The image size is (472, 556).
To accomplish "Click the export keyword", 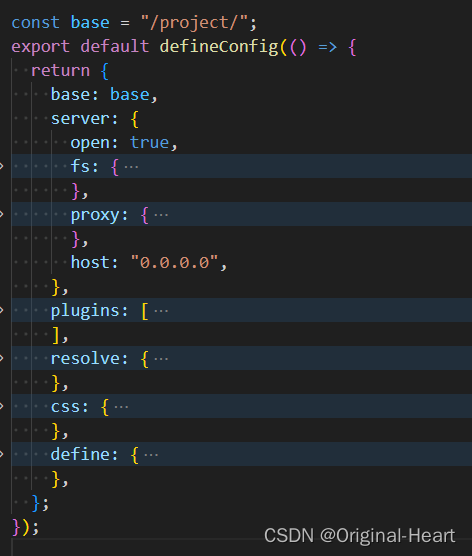I will coord(40,47).
